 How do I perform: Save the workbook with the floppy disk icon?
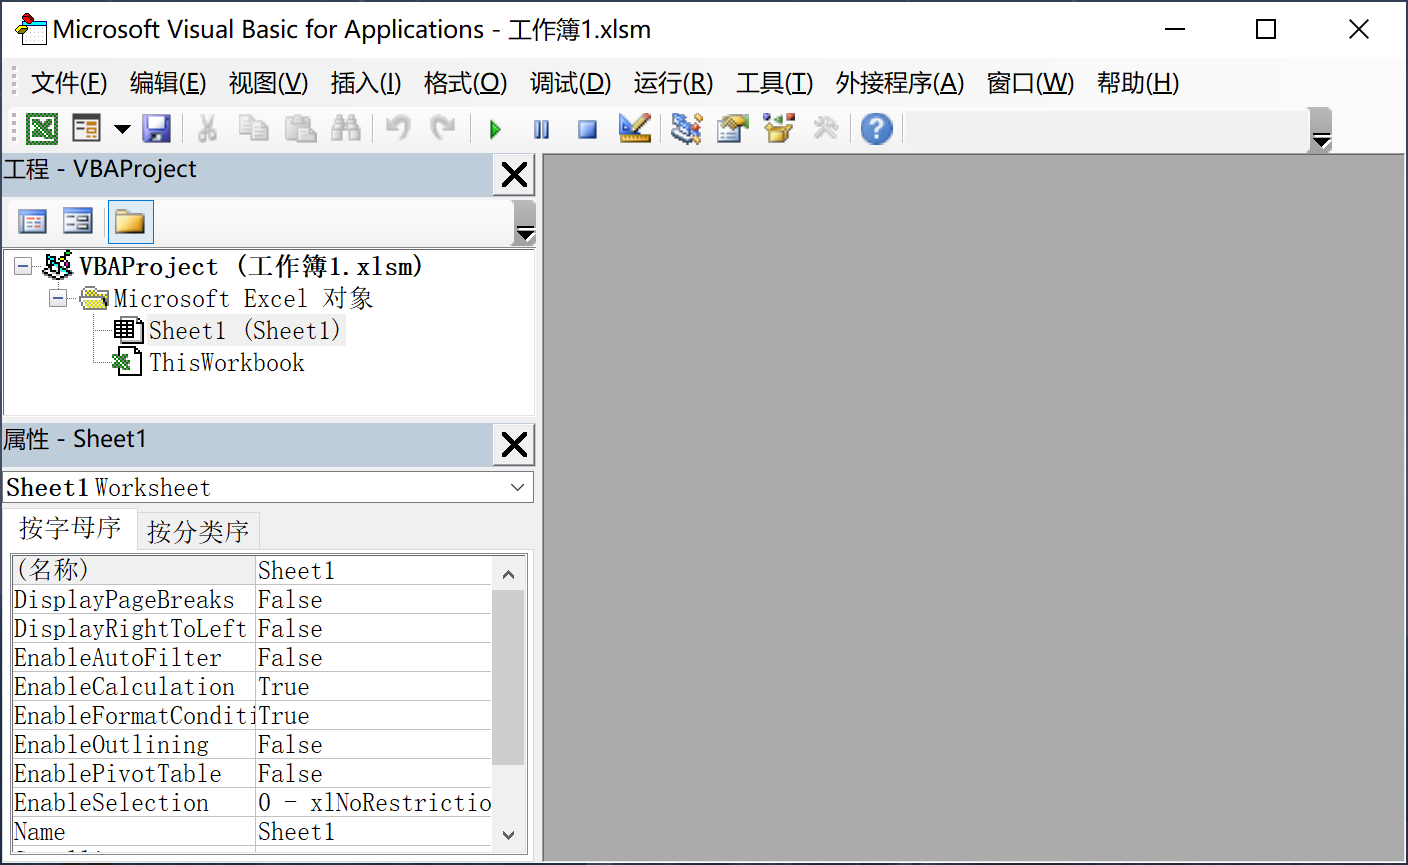(157, 129)
